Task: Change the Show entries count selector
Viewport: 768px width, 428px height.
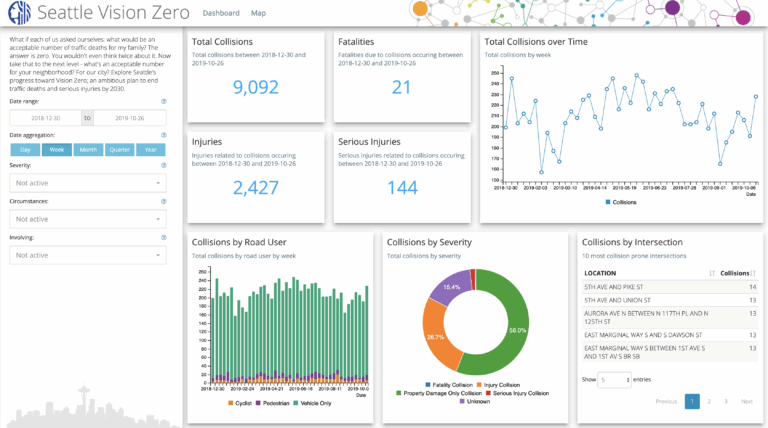Action: tap(614, 380)
